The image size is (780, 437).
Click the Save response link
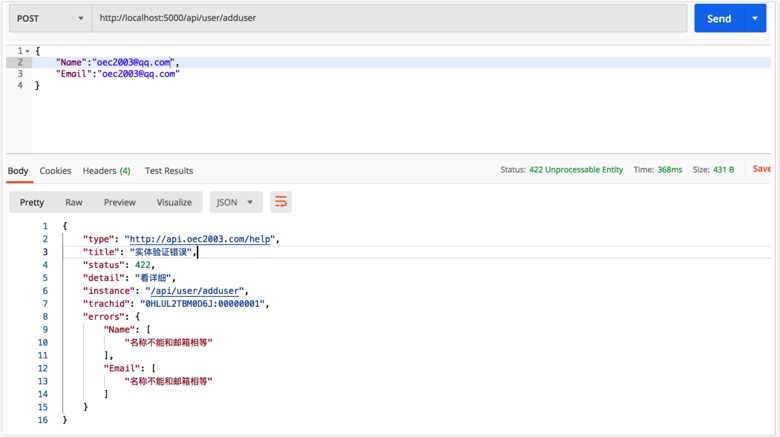(x=761, y=169)
